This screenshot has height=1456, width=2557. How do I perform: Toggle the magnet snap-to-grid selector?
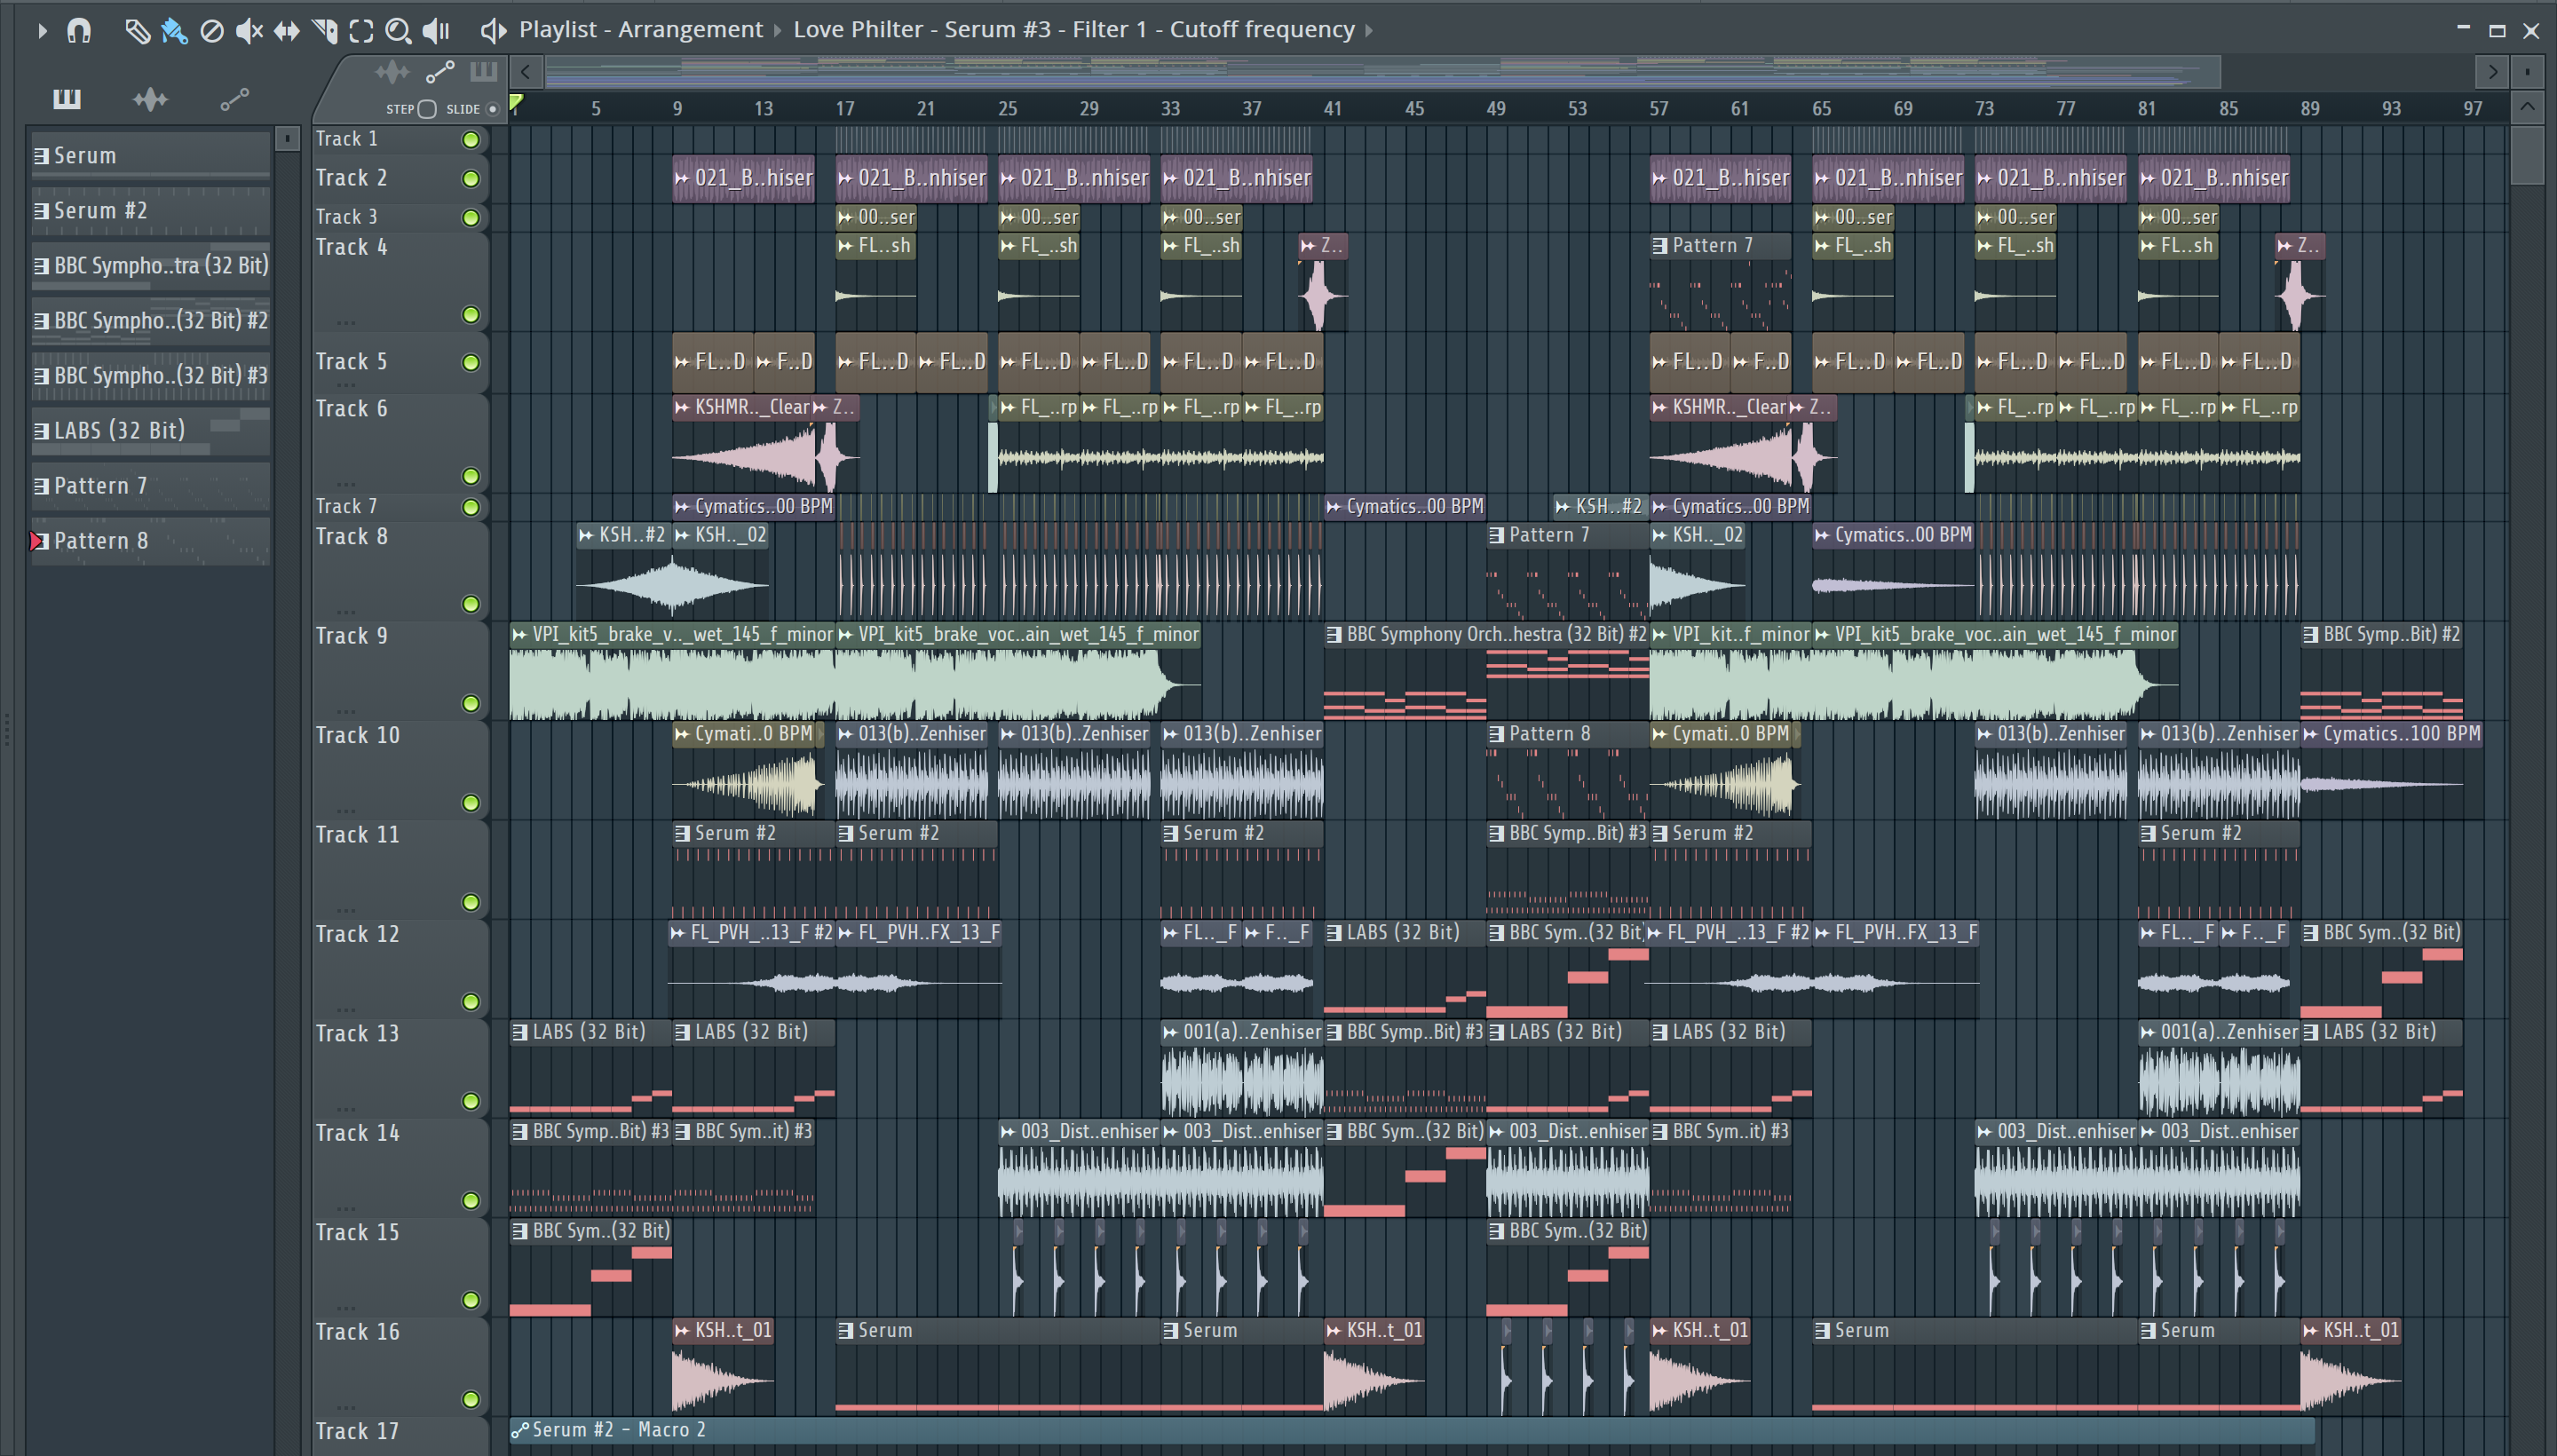pyautogui.click(x=79, y=31)
